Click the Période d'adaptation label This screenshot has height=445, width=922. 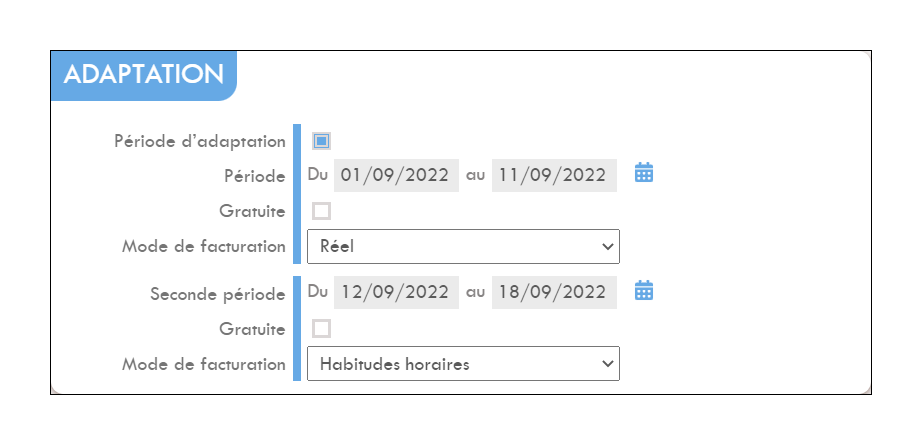tap(200, 142)
